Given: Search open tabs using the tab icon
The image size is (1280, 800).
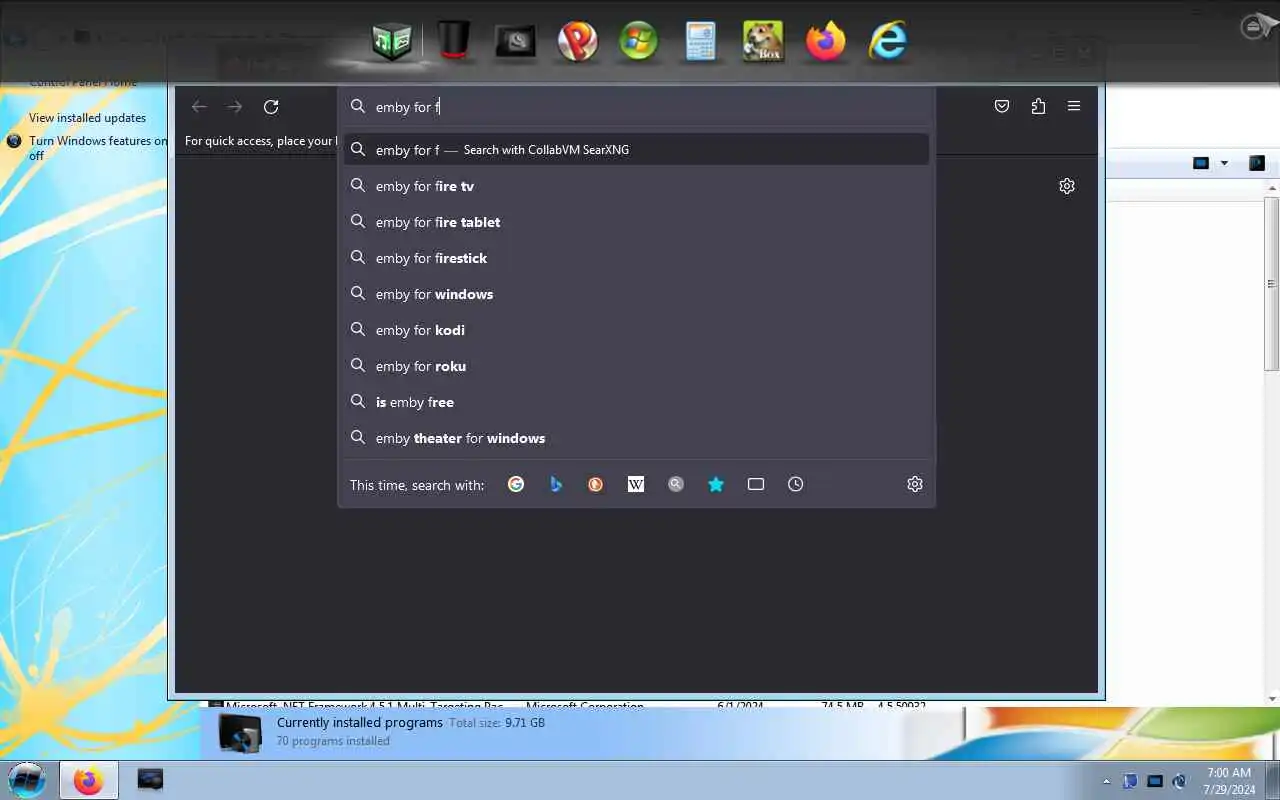Looking at the screenshot, I should 756,484.
